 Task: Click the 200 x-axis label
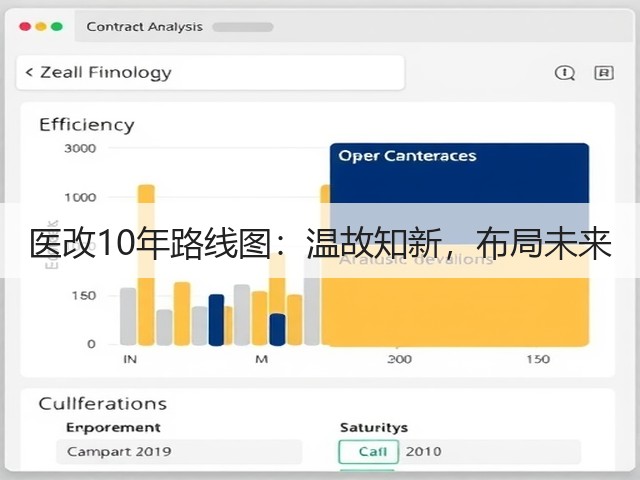point(399,359)
